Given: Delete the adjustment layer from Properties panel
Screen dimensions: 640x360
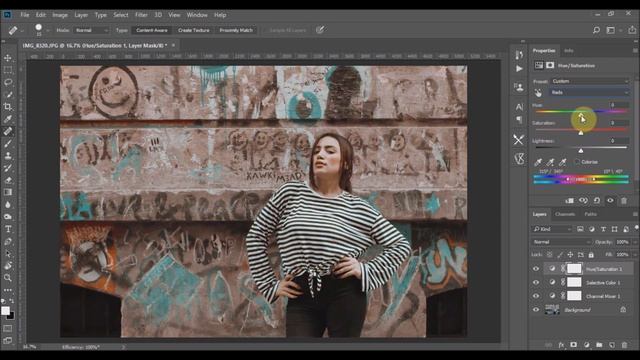Looking at the screenshot, I should pos(624,200).
